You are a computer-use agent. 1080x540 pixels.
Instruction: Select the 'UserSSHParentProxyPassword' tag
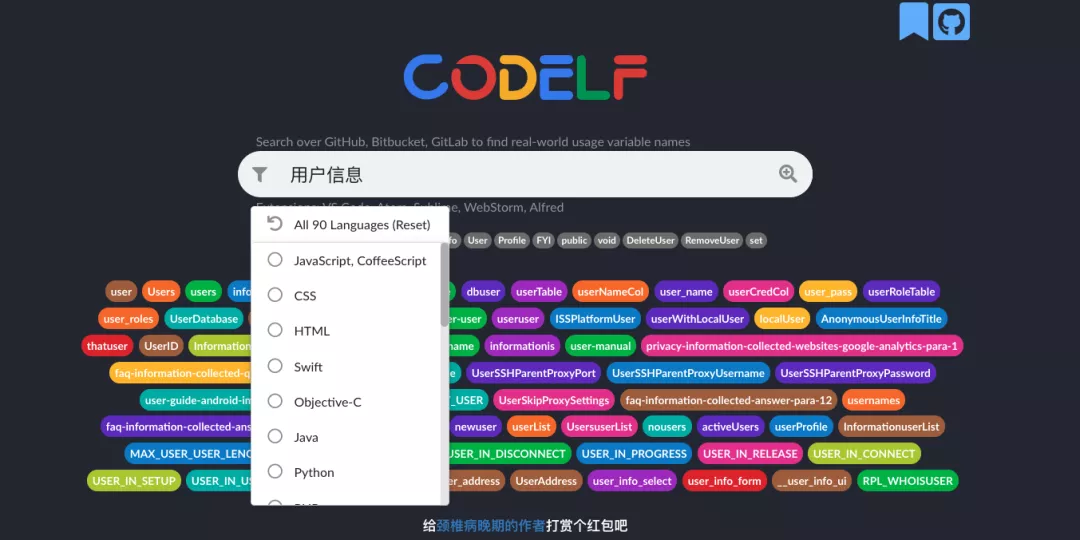click(x=855, y=373)
